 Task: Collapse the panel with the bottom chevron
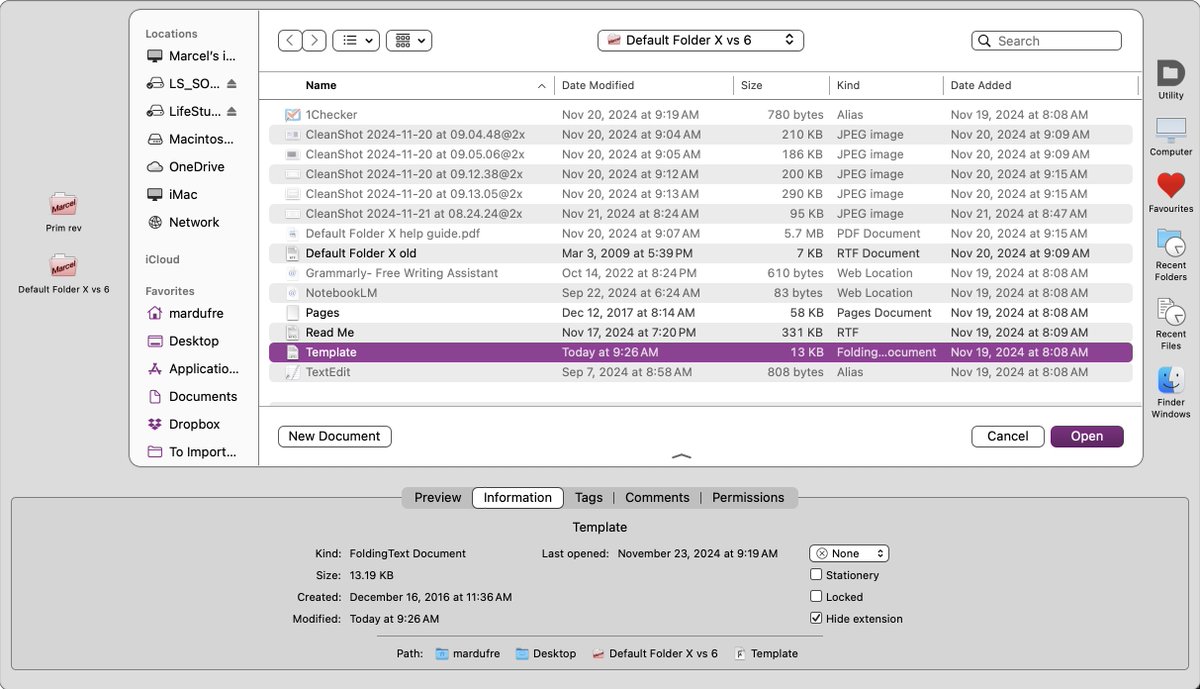[681, 456]
